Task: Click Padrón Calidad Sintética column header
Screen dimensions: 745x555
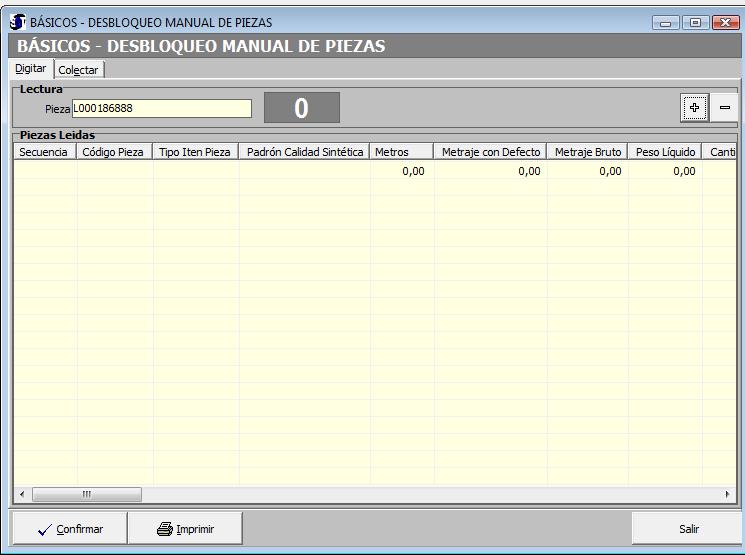Action: pos(304,152)
